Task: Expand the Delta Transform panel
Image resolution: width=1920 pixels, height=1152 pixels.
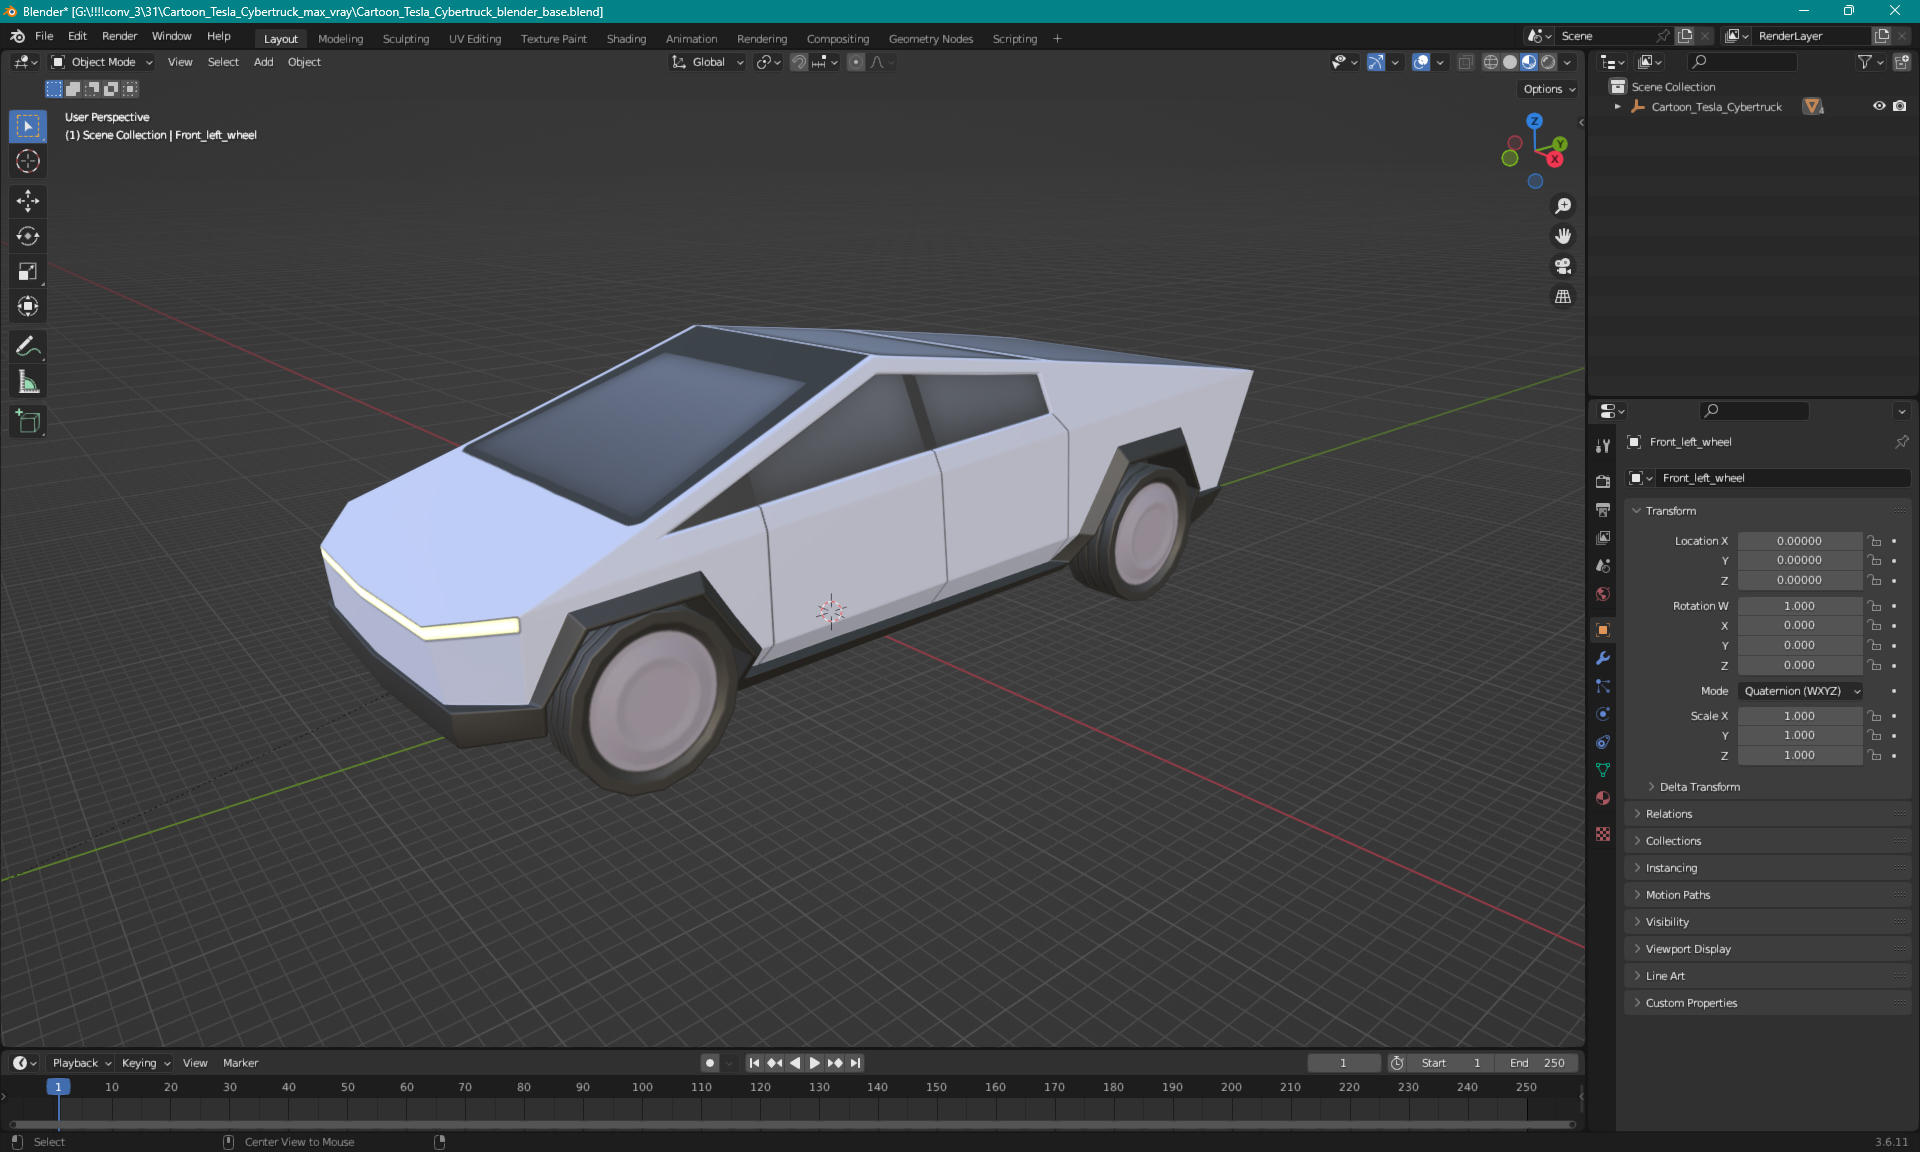Action: click(1699, 787)
